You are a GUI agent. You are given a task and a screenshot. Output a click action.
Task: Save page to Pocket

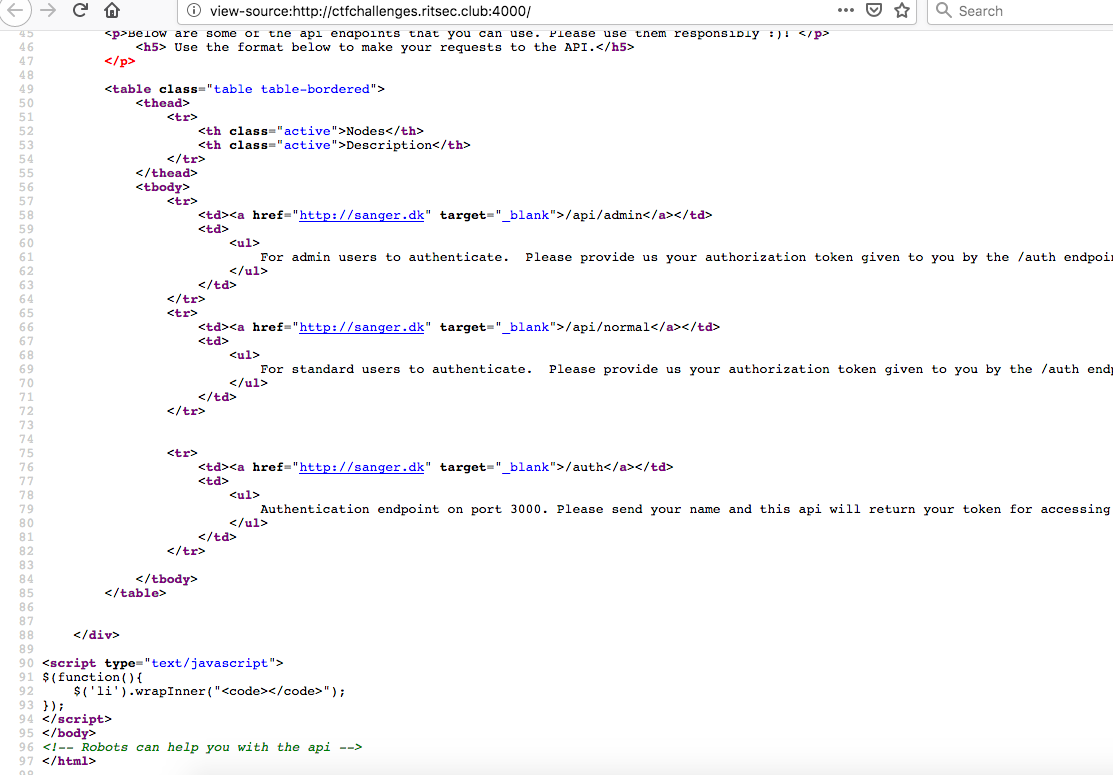[x=873, y=11]
